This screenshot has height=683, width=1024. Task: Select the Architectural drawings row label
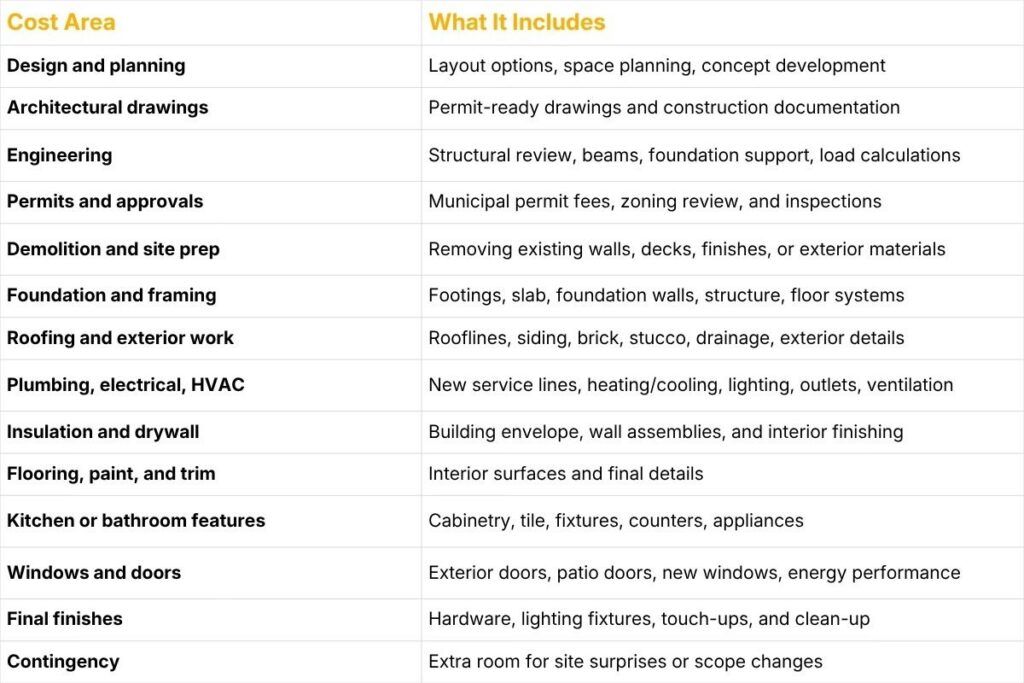[107, 108]
